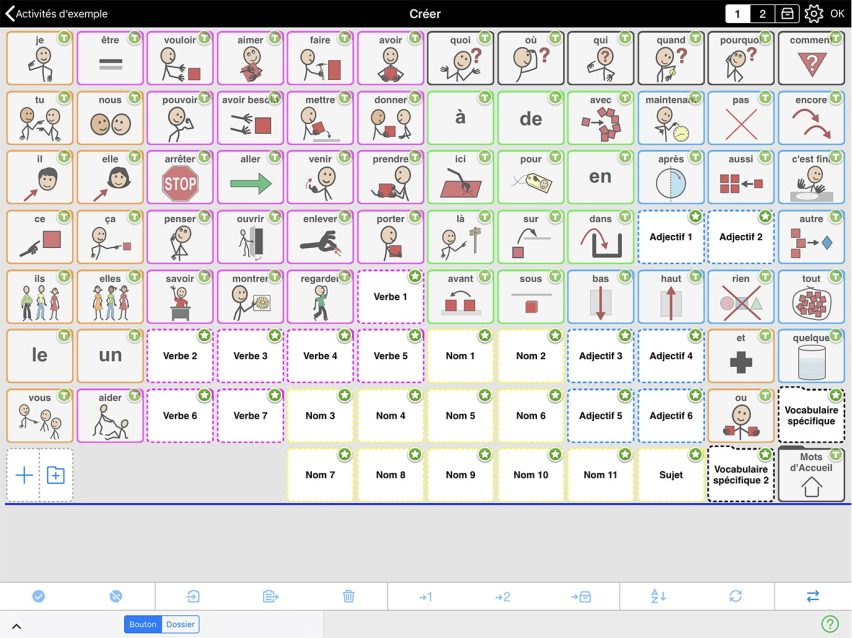Go back to Activités d'exemple
This screenshot has height=638, width=852.
[57, 14]
